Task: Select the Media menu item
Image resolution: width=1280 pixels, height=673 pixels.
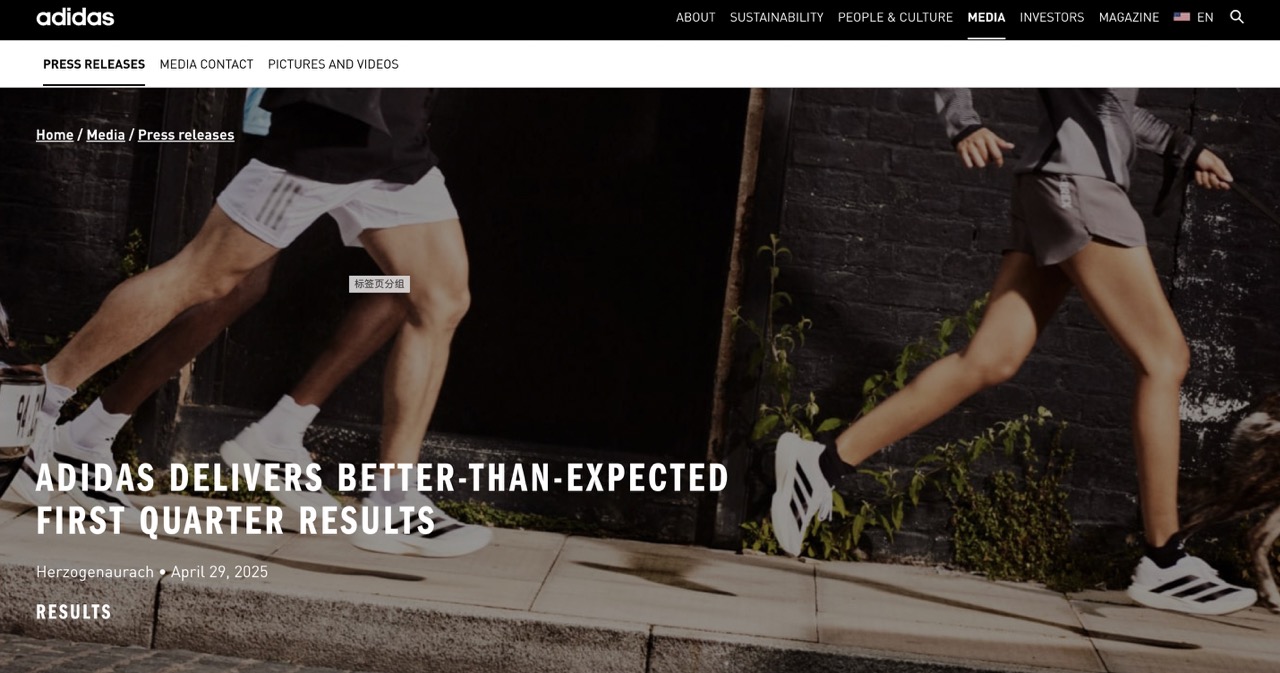Action: pos(986,17)
